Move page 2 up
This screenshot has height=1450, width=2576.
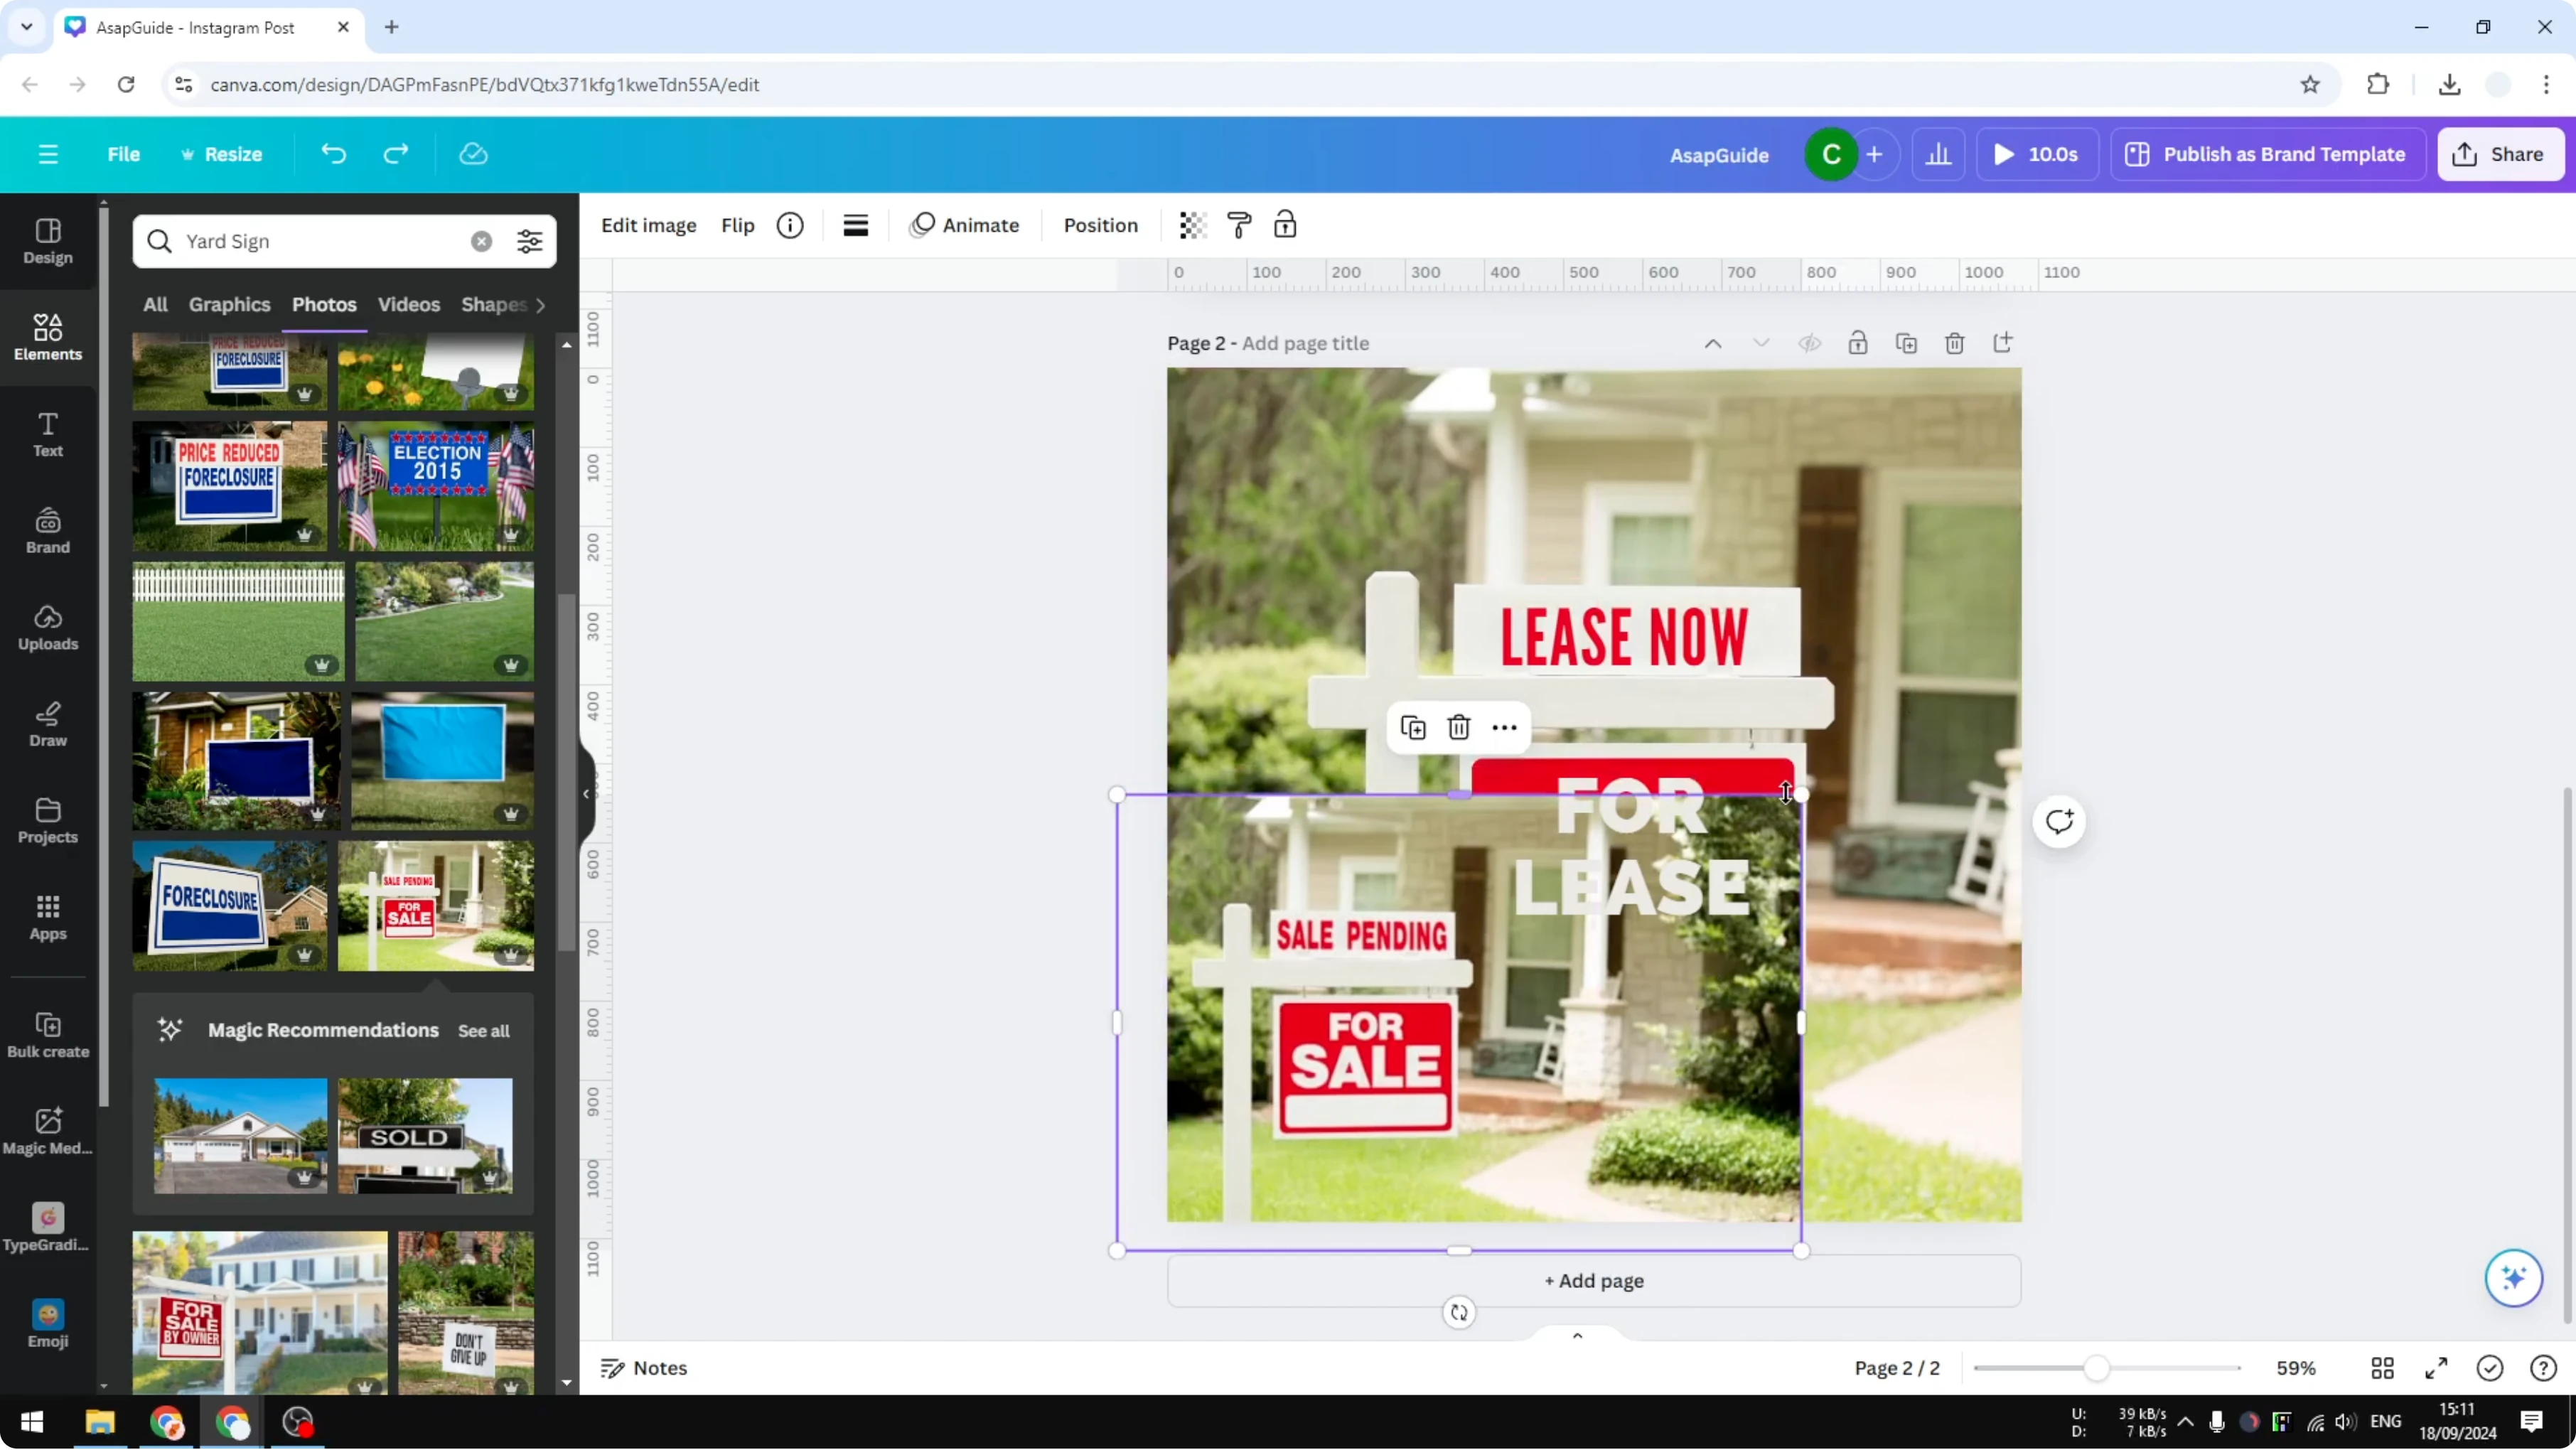point(1713,343)
